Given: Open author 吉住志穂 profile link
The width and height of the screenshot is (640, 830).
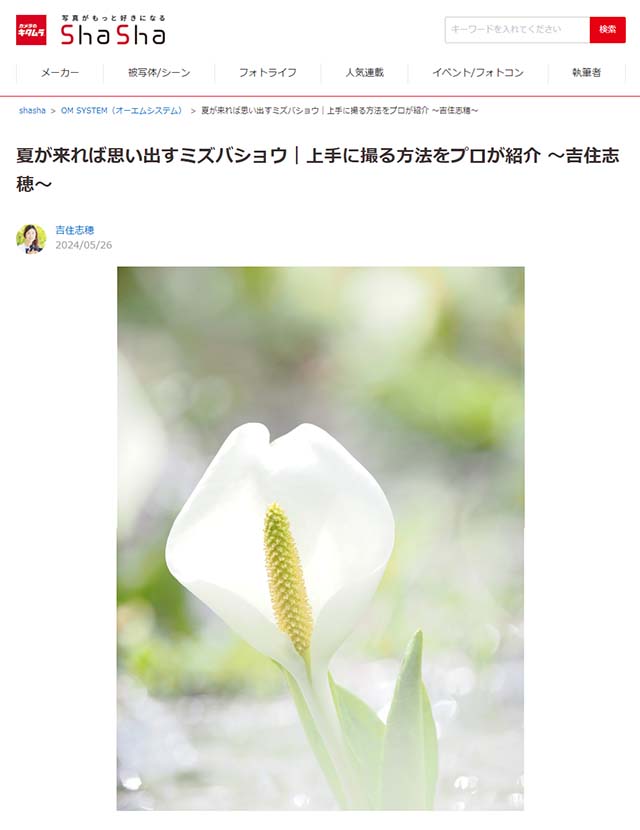Looking at the screenshot, I should pos(75,230).
